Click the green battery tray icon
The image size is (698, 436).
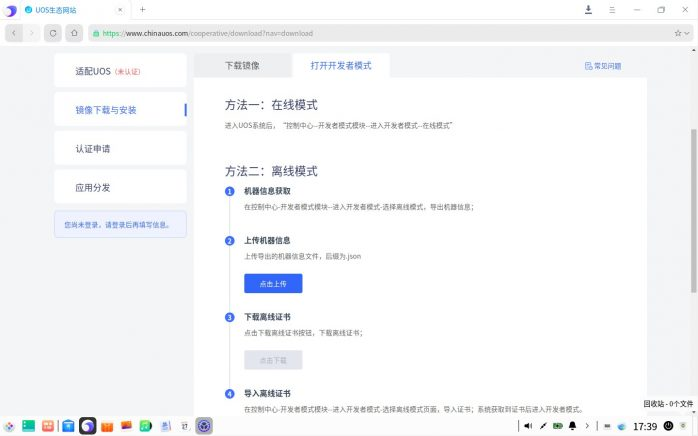pos(557,426)
